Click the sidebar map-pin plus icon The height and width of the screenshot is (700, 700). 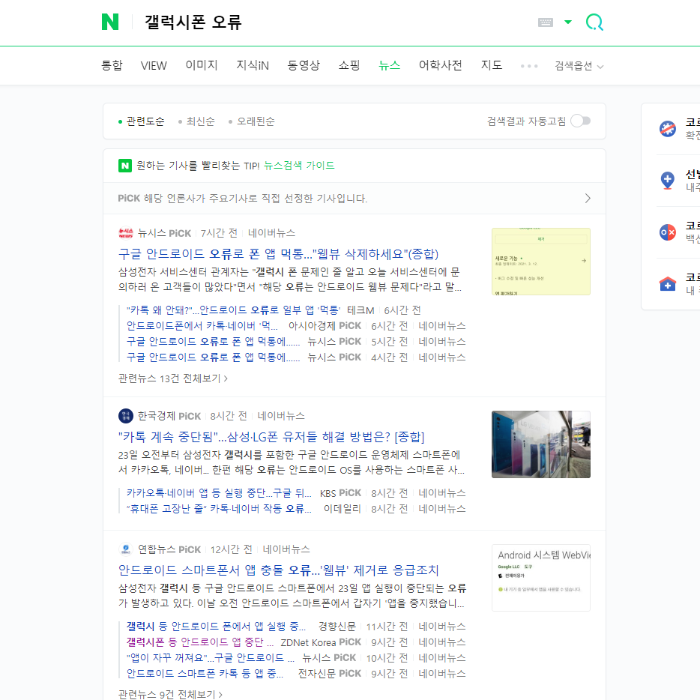coord(667,180)
